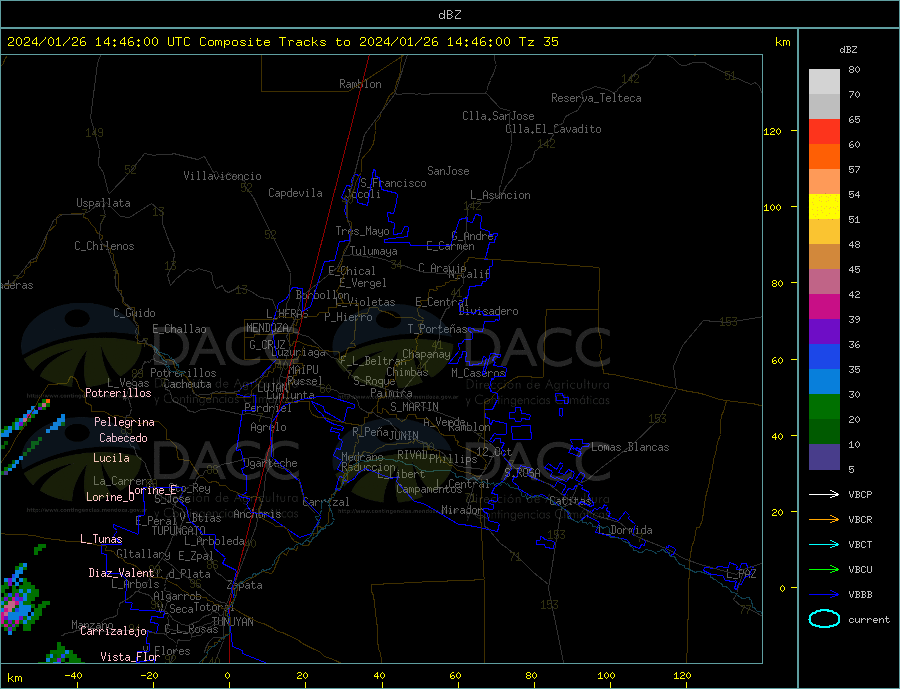
Task: Click the Carrizalejo pink label
Action: point(113,632)
